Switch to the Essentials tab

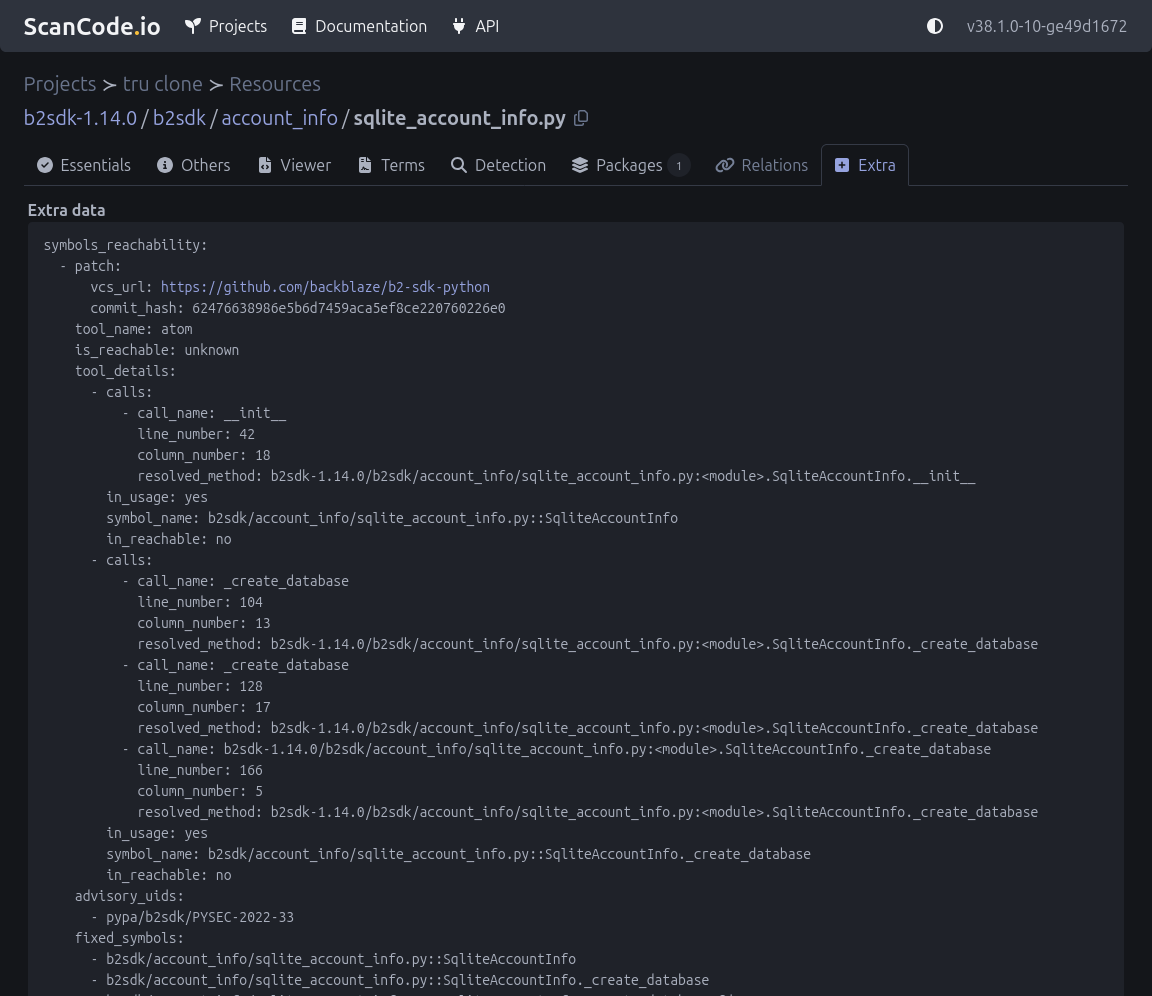(84, 165)
